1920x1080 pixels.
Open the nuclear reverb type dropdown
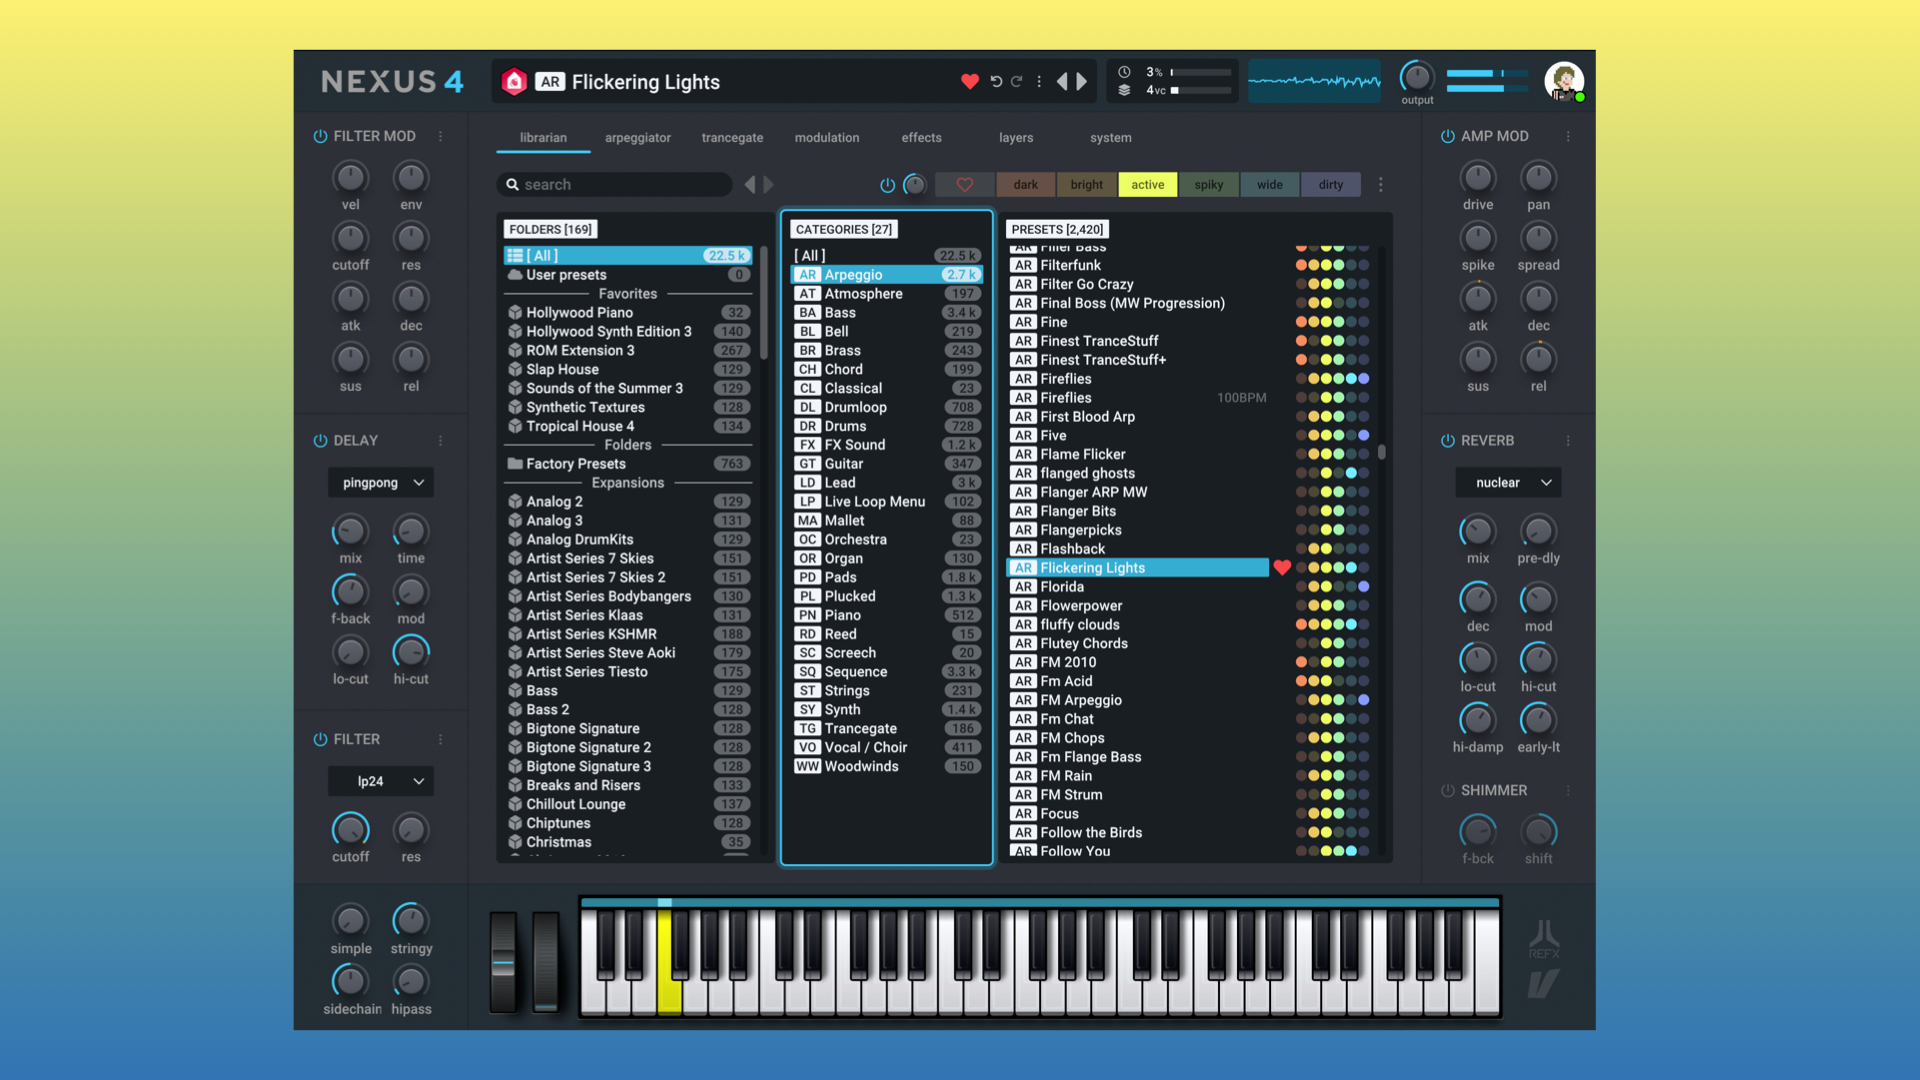click(1508, 483)
